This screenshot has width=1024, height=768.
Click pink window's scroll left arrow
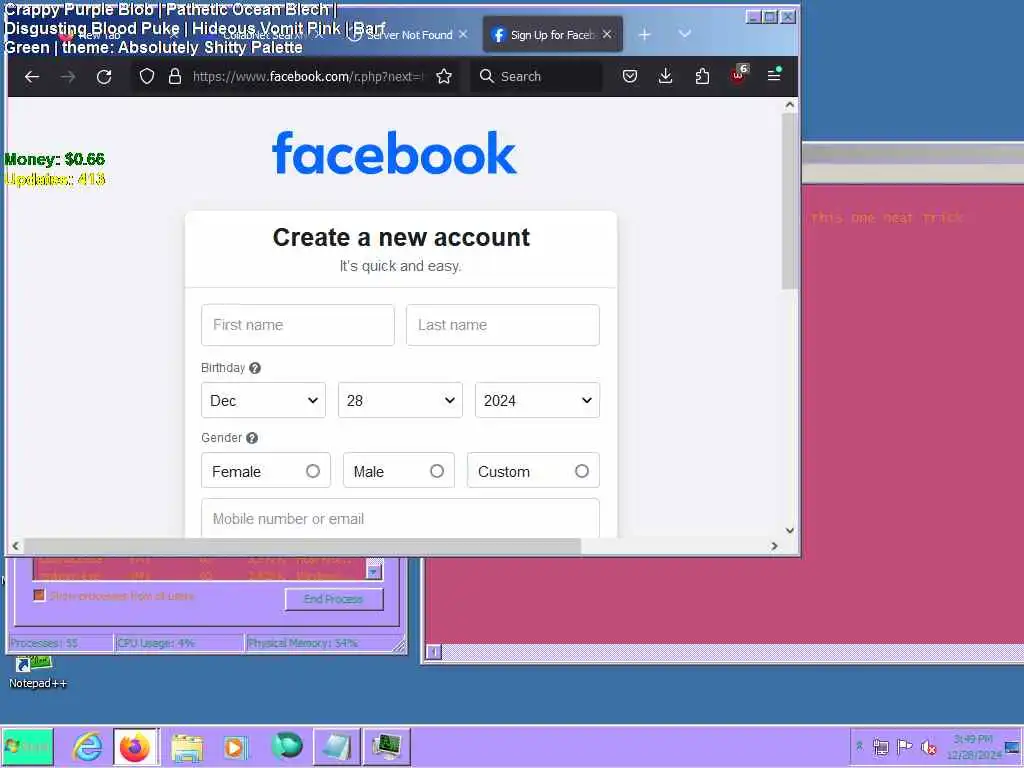434,652
